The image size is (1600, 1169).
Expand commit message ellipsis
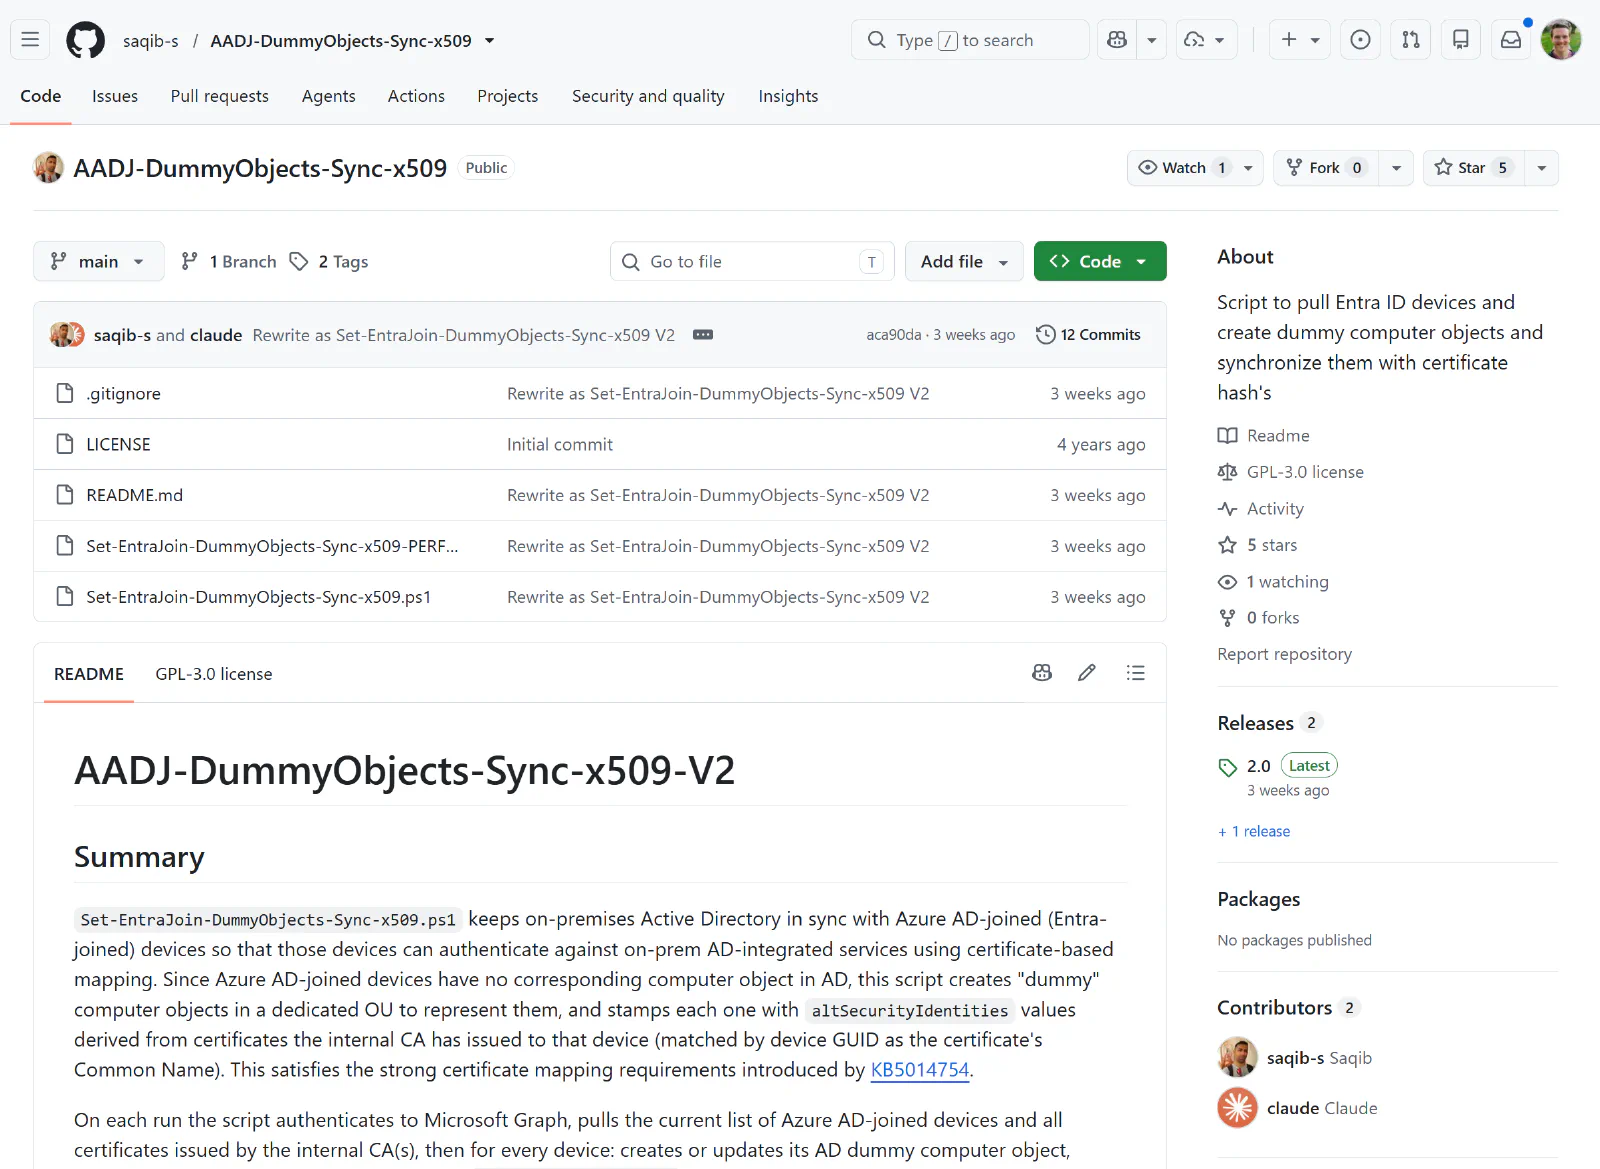pyautogui.click(x=703, y=335)
